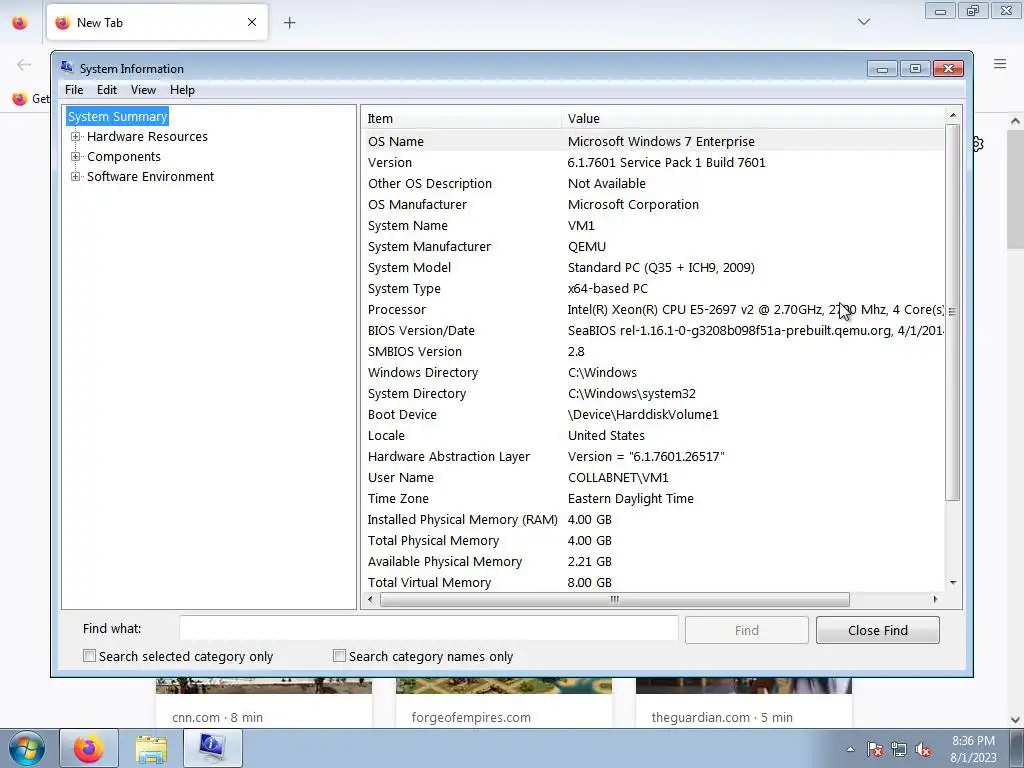Click the Firefox taskbar icon
The height and width of the screenshot is (768, 1024).
[x=89, y=748]
